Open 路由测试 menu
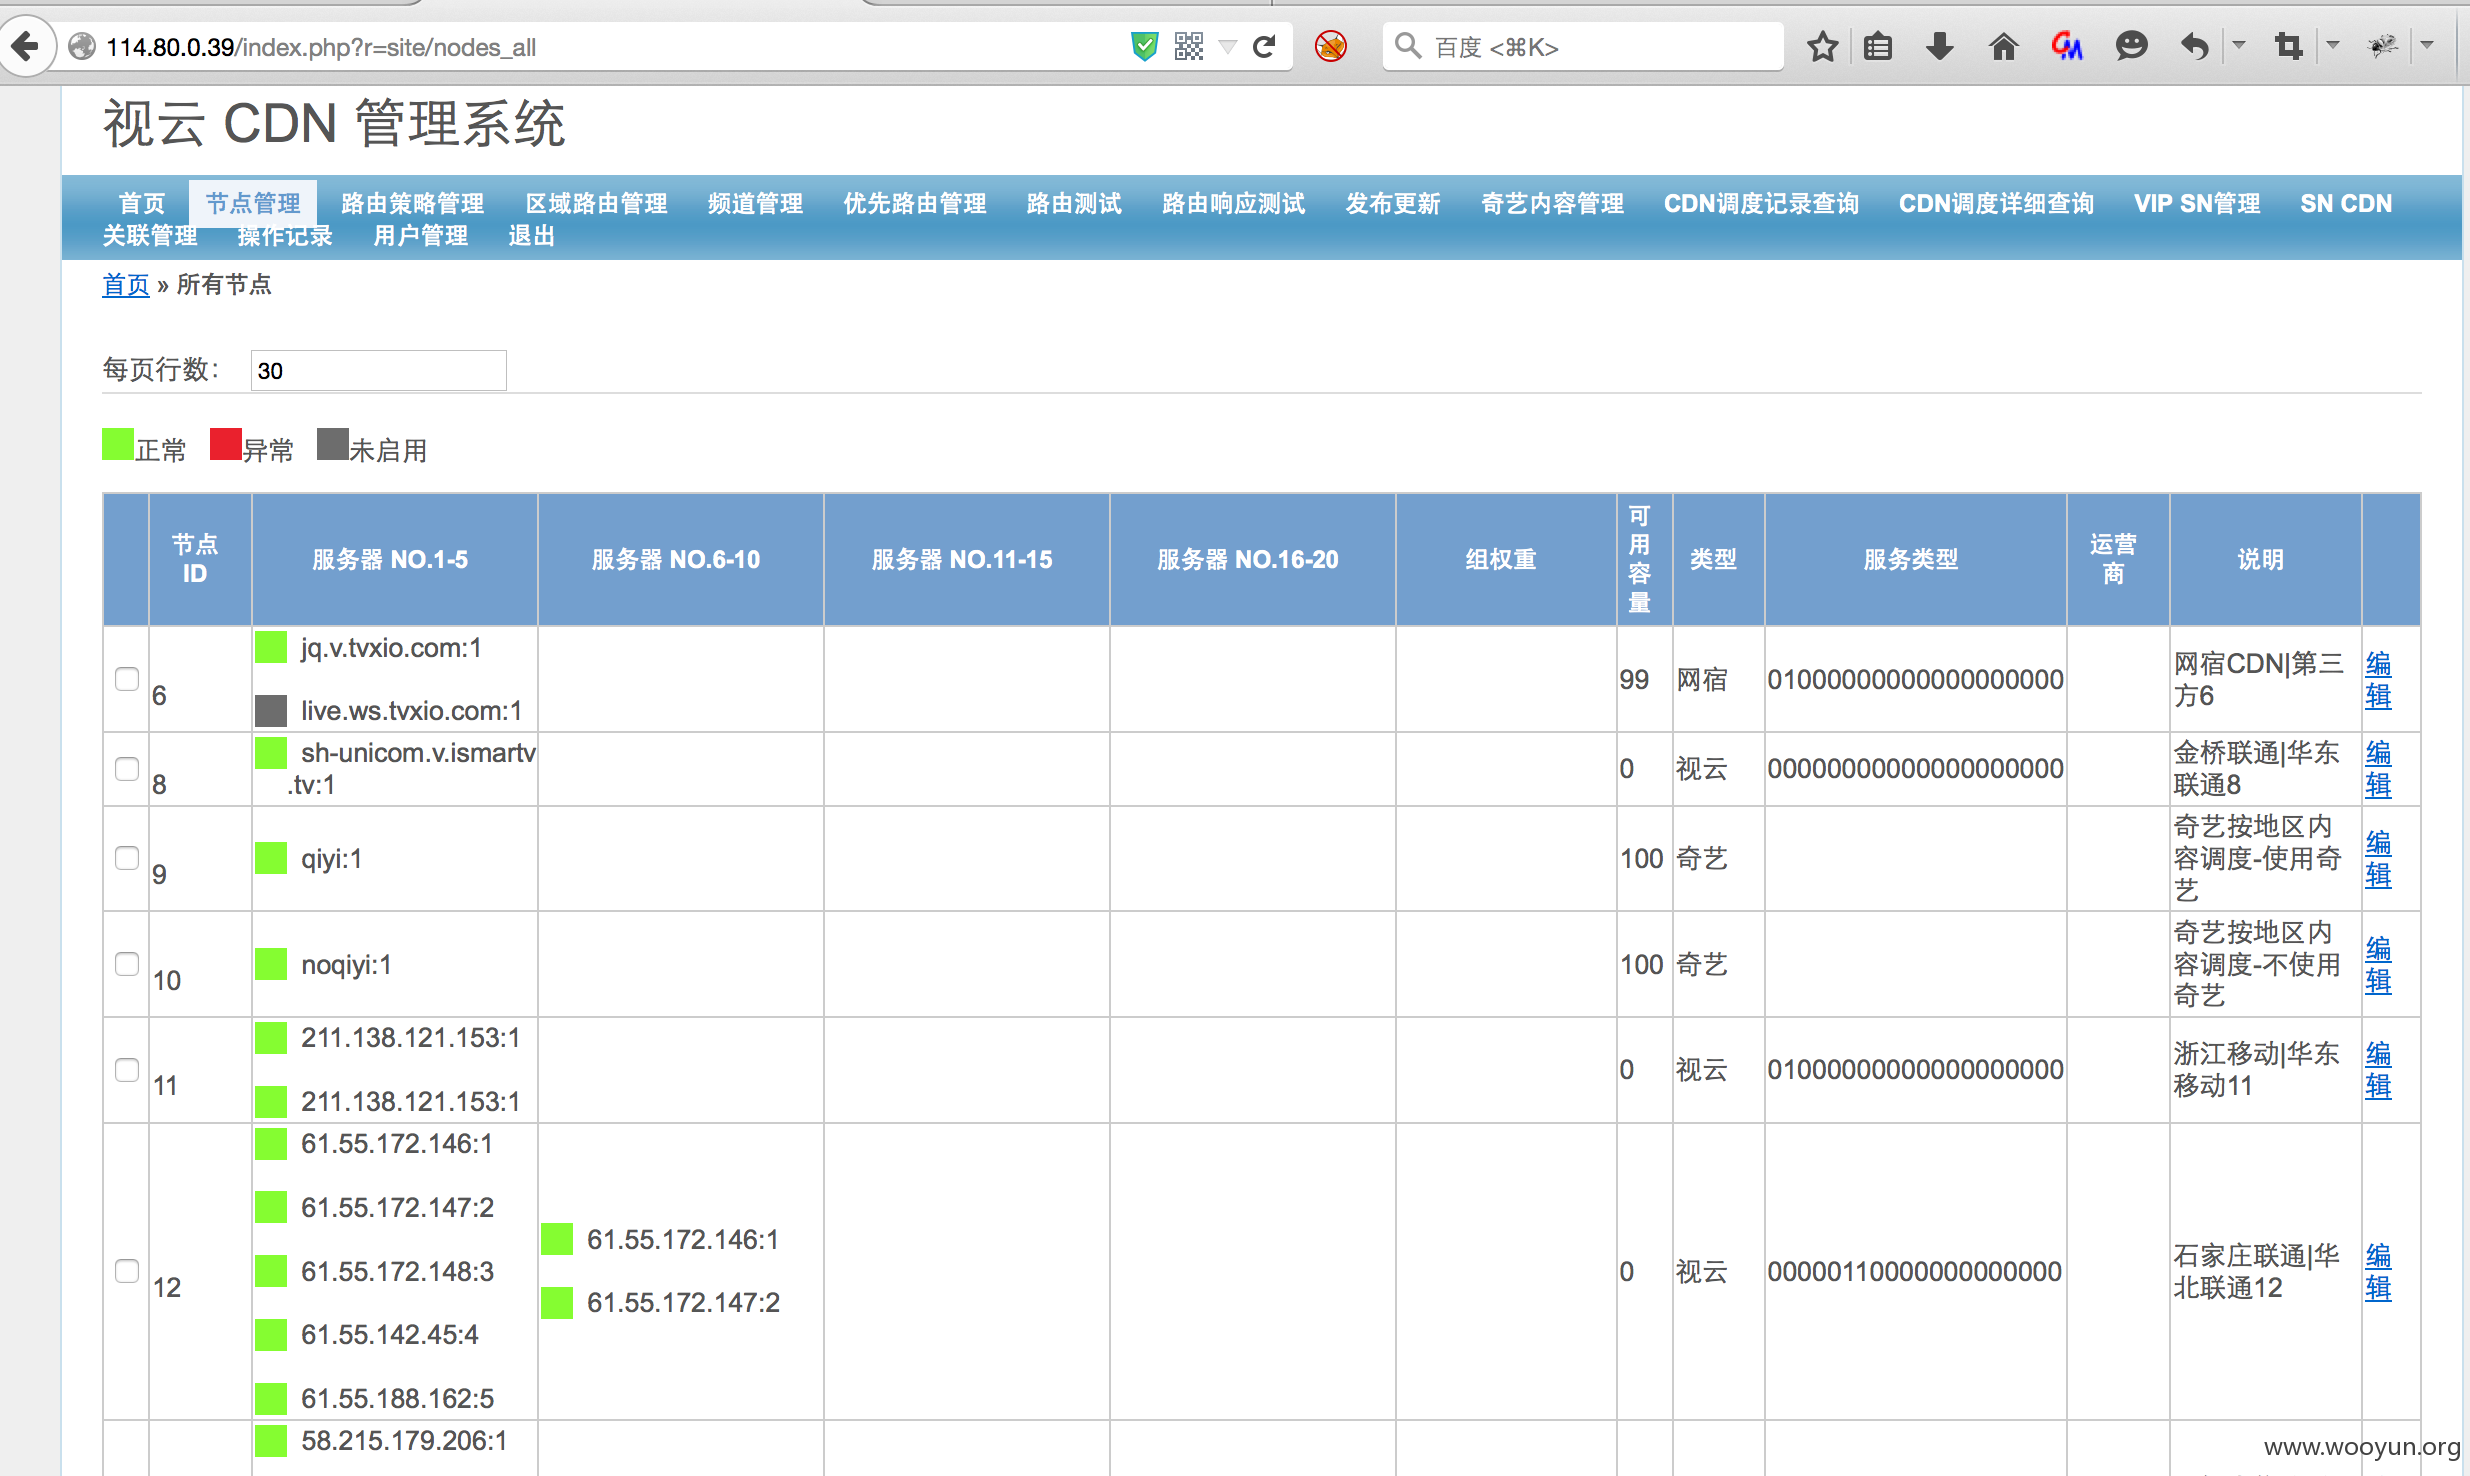This screenshot has width=2470, height=1476. coord(1074,203)
